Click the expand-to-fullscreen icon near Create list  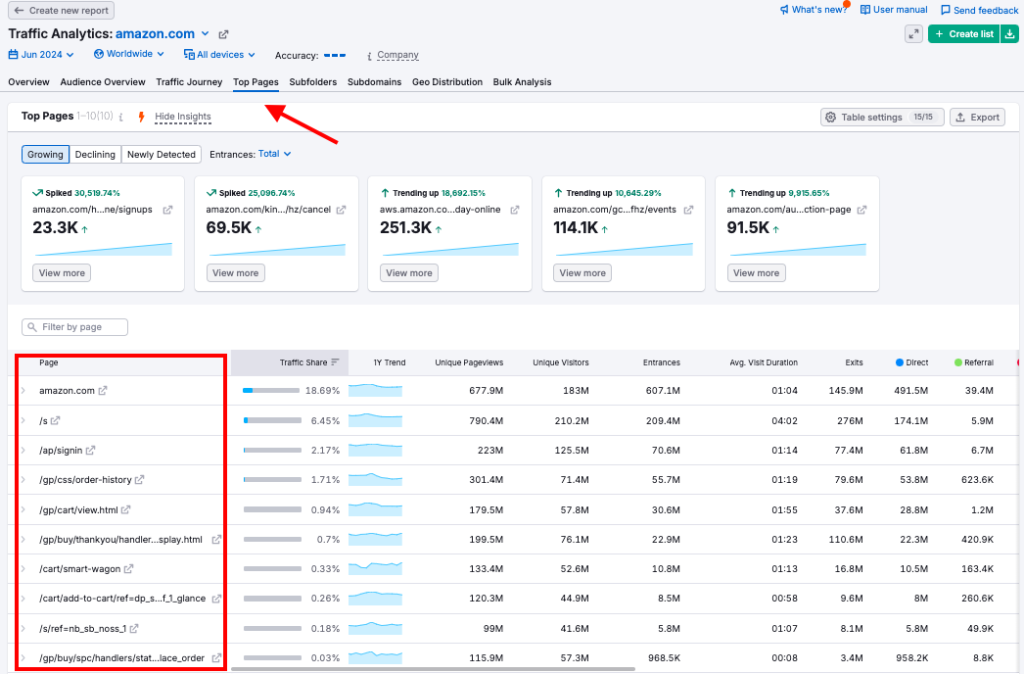tap(913, 34)
